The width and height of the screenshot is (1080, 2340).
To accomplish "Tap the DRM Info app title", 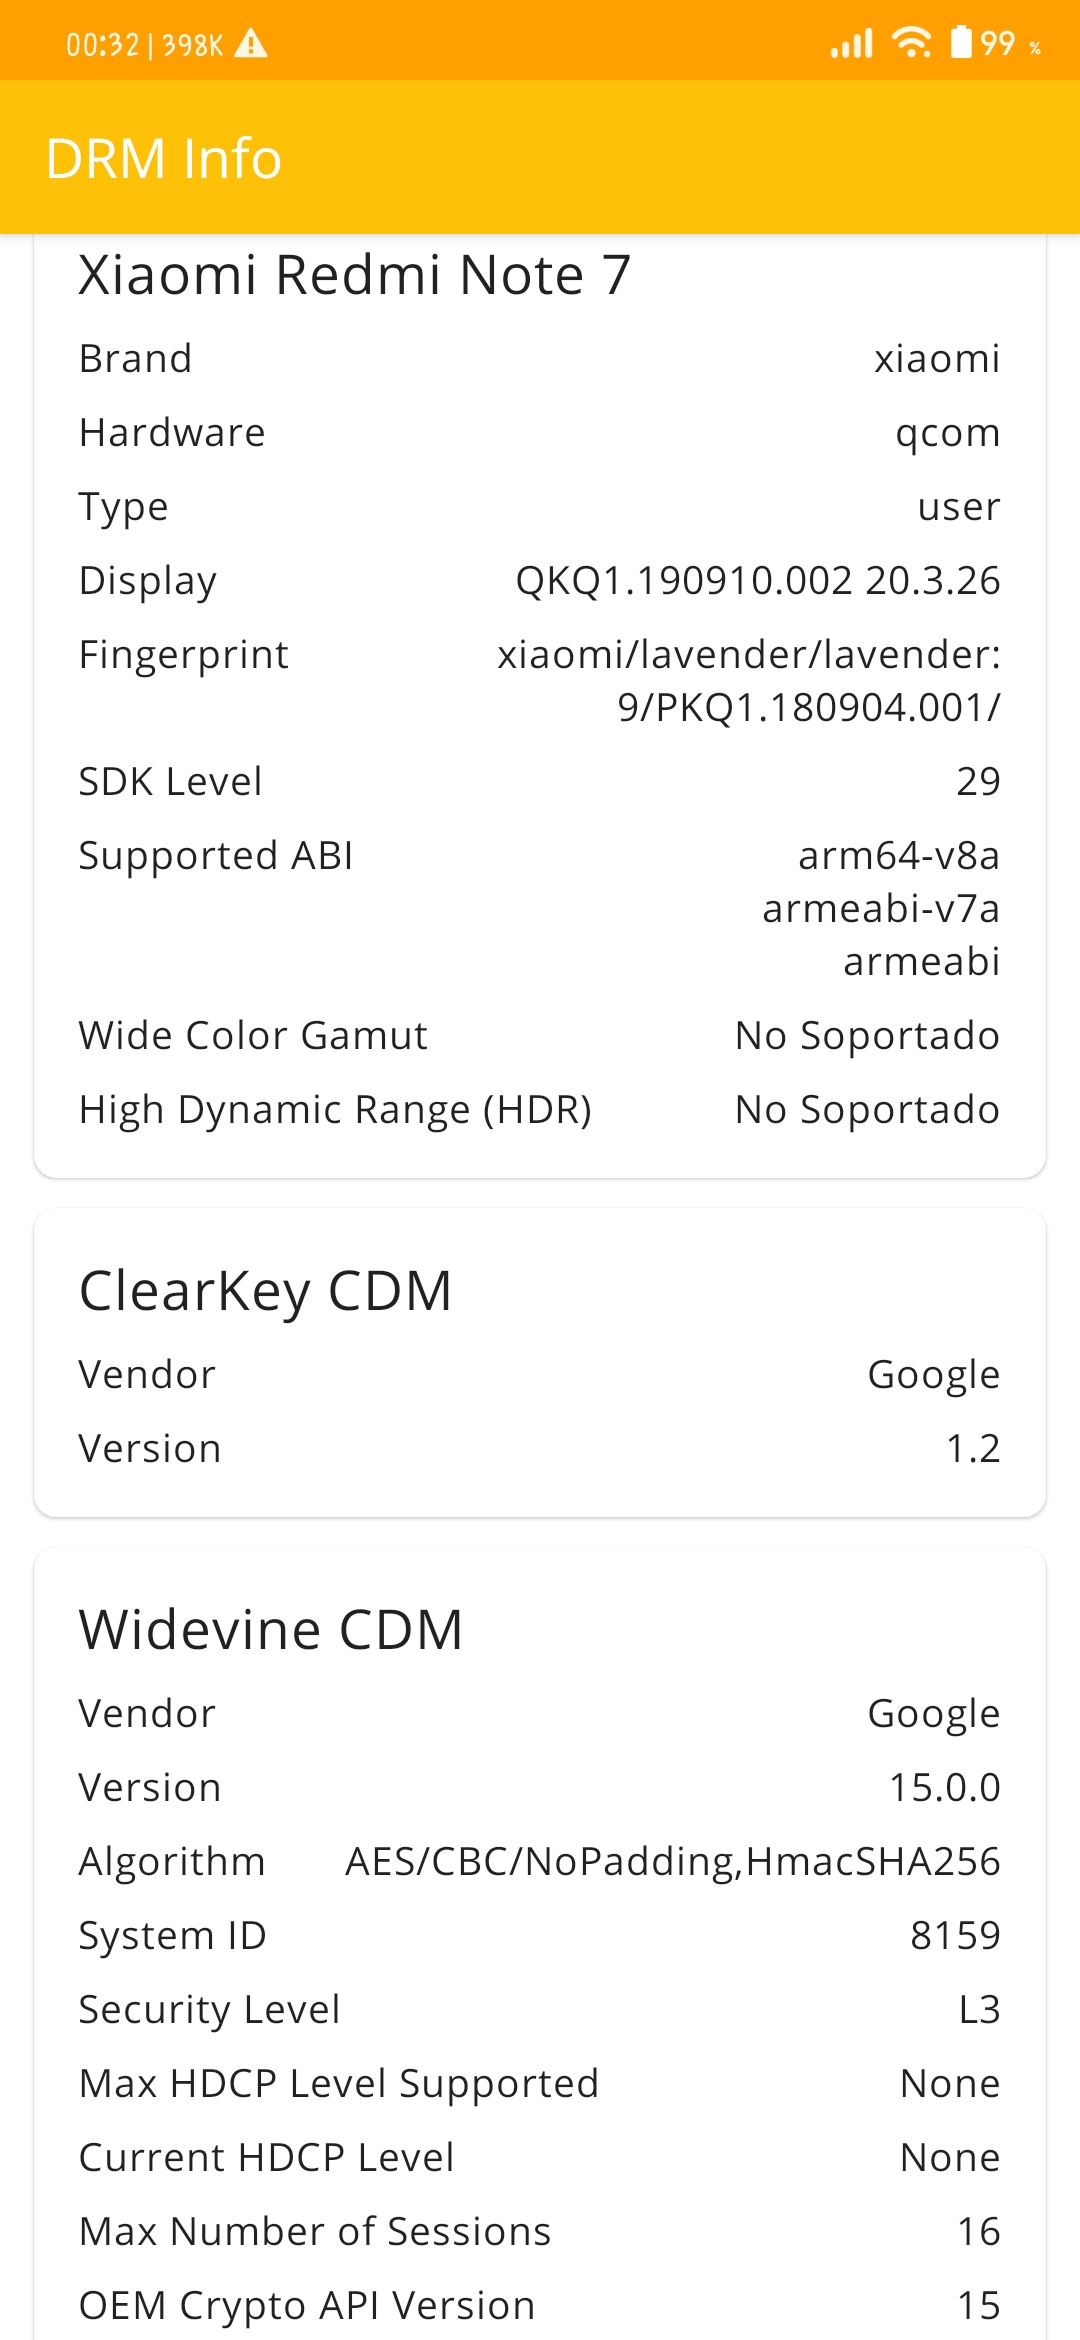I will (x=164, y=158).
